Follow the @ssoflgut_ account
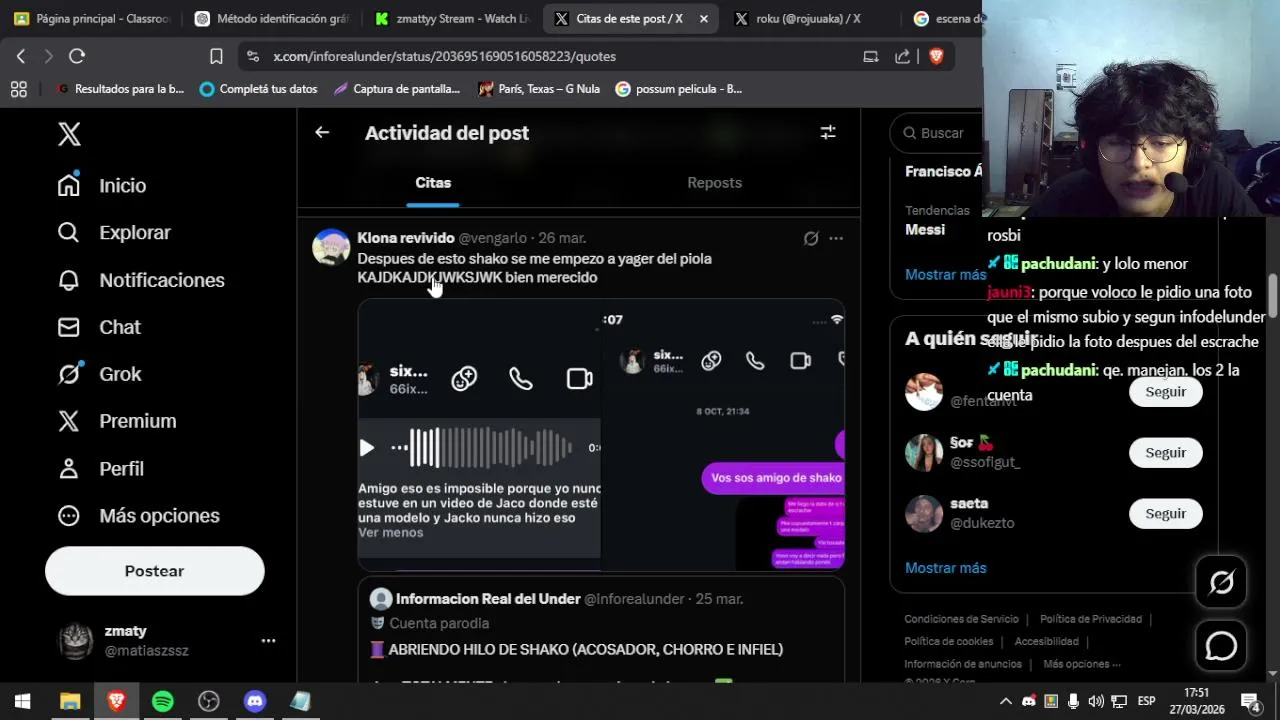Image resolution: width=1280 pixels, height=720 pixels. point(1165,453)
